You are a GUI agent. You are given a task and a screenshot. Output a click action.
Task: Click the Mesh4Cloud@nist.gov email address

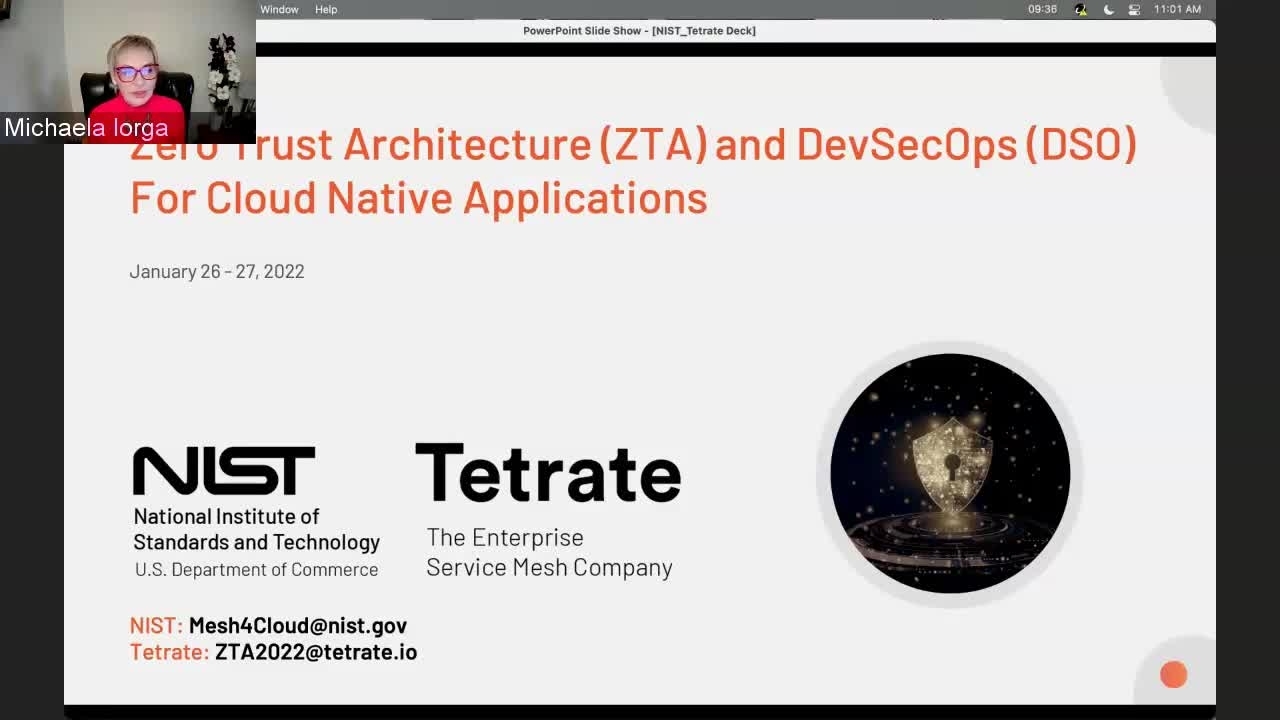click(x=297, y=625)
